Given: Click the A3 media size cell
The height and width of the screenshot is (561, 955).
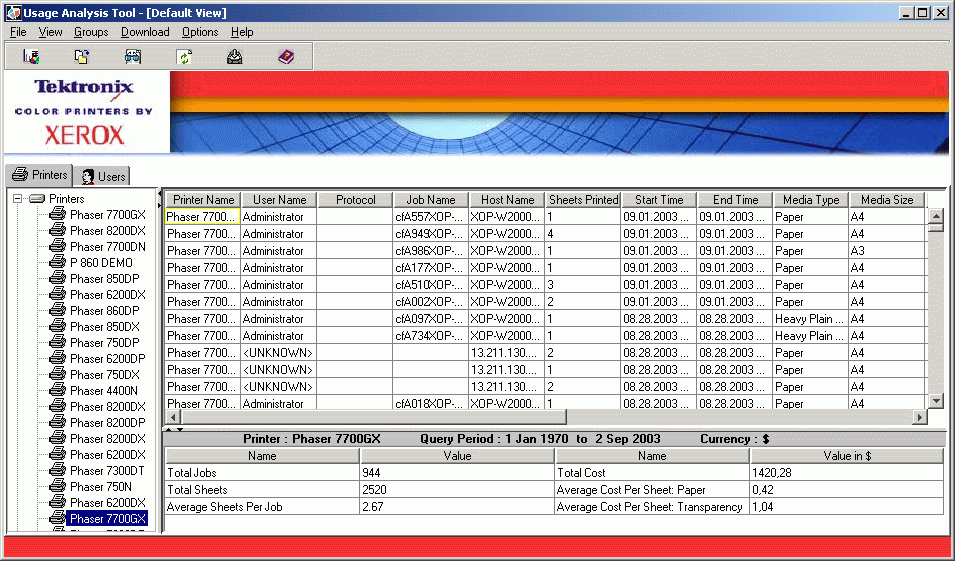Looking at the screenshot, I should 887,251.
